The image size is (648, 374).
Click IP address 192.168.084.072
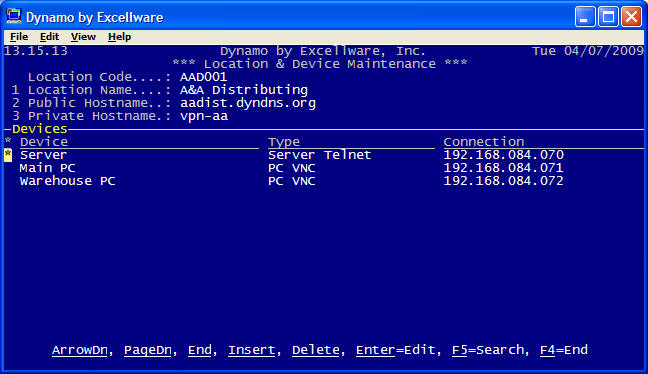click(x=503, y=181)
